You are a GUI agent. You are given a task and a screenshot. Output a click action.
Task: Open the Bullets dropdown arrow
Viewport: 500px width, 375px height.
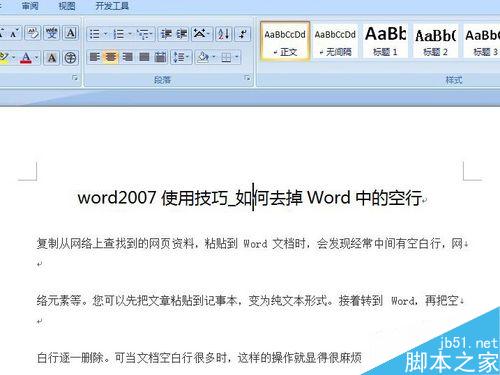106,34
